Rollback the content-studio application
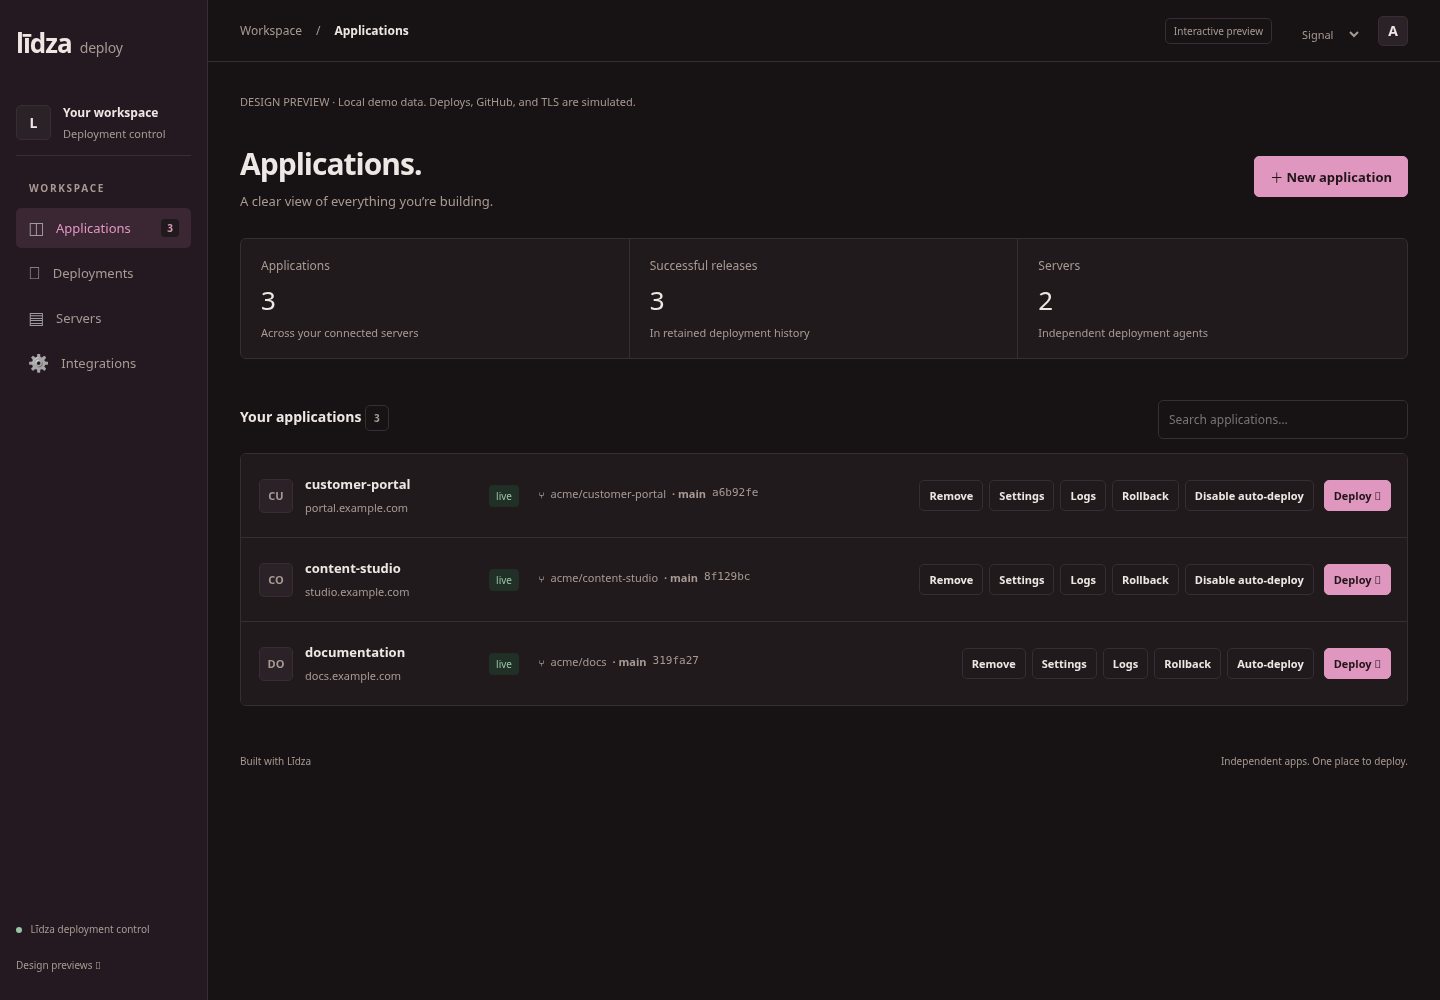Viewport: 1440px width, 1000px height. [1145, 580]
